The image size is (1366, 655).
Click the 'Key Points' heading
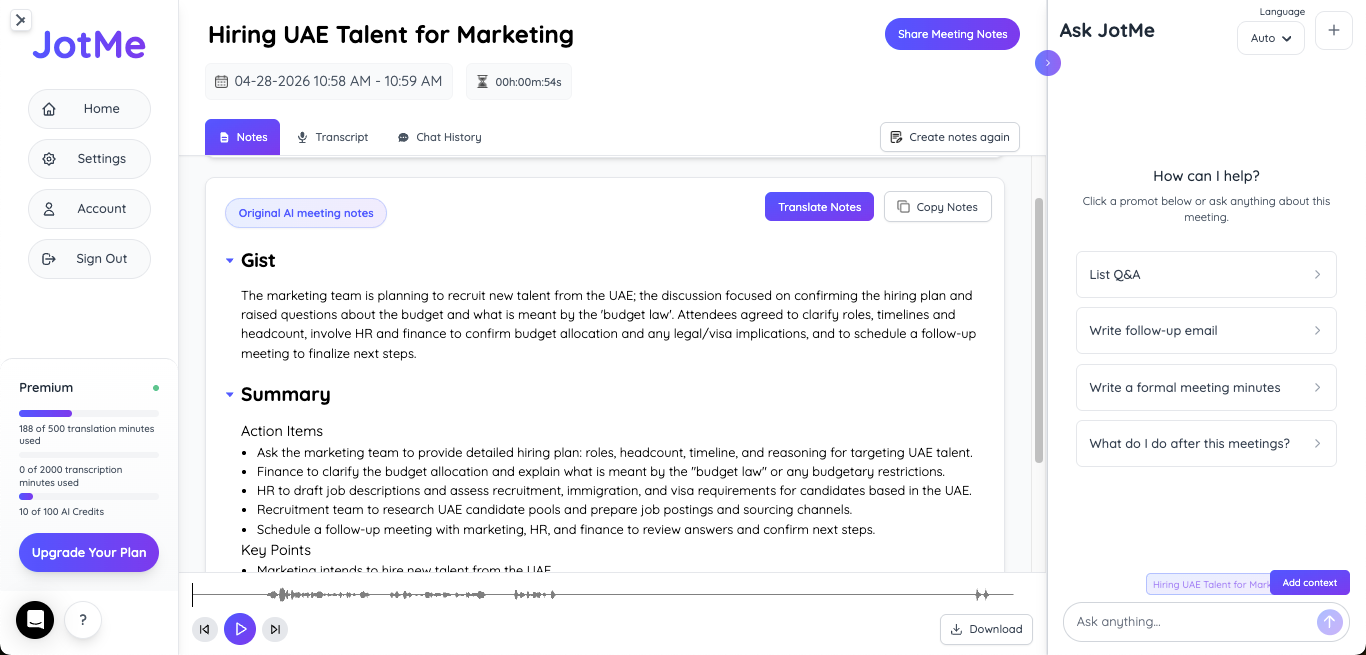276,550
